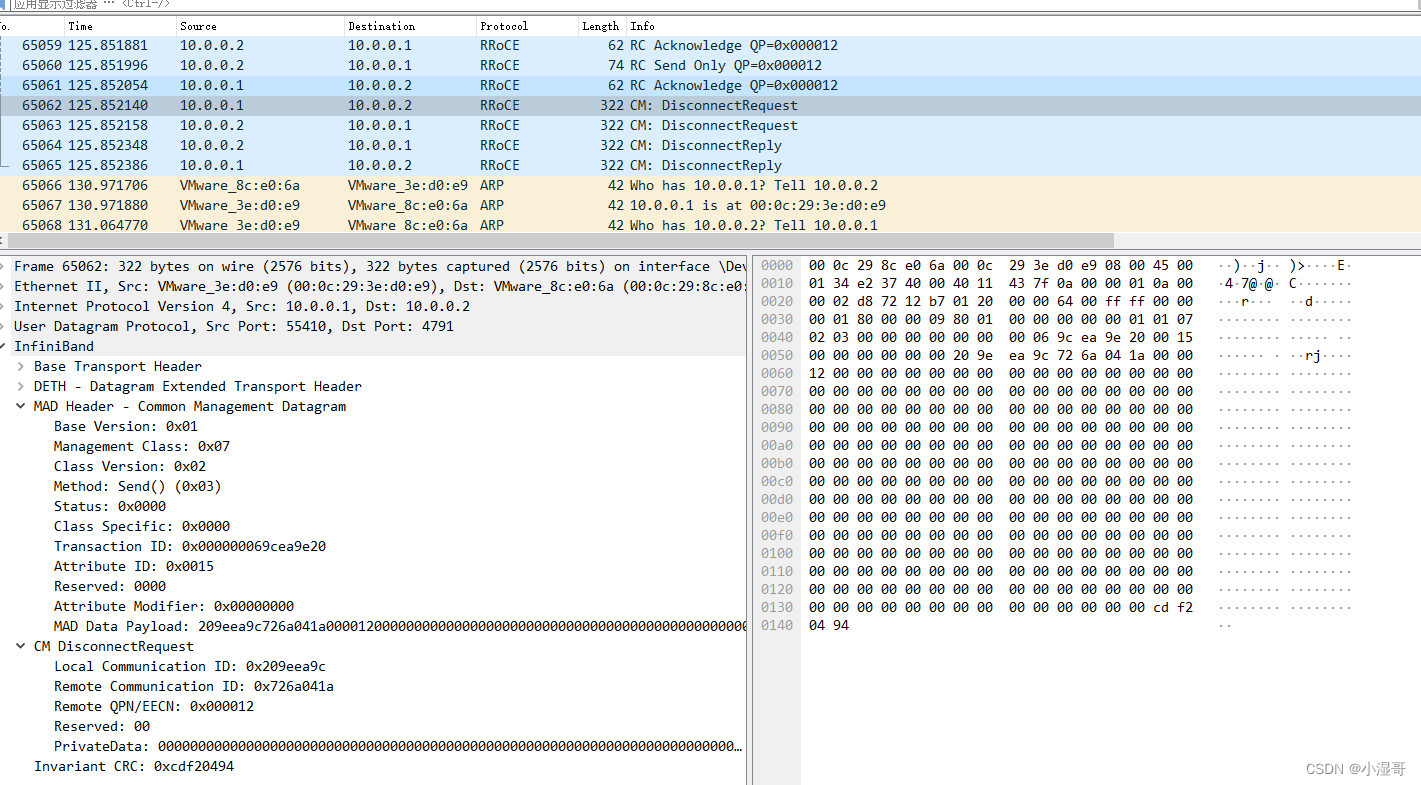Click hex bytes row at offset 0130
Screen dimensions: 1421x785
[x=1000, y=607]
